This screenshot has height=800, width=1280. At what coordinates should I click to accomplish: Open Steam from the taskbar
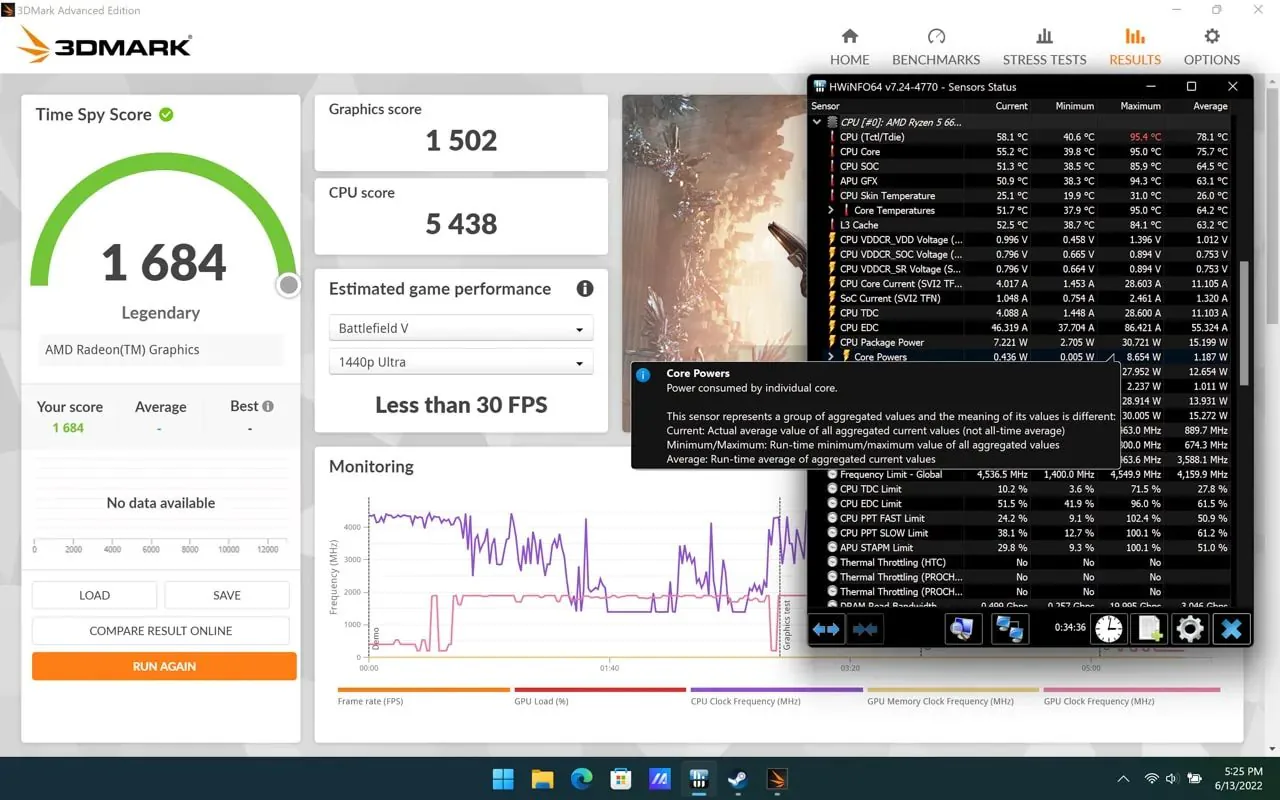point(737,779)
